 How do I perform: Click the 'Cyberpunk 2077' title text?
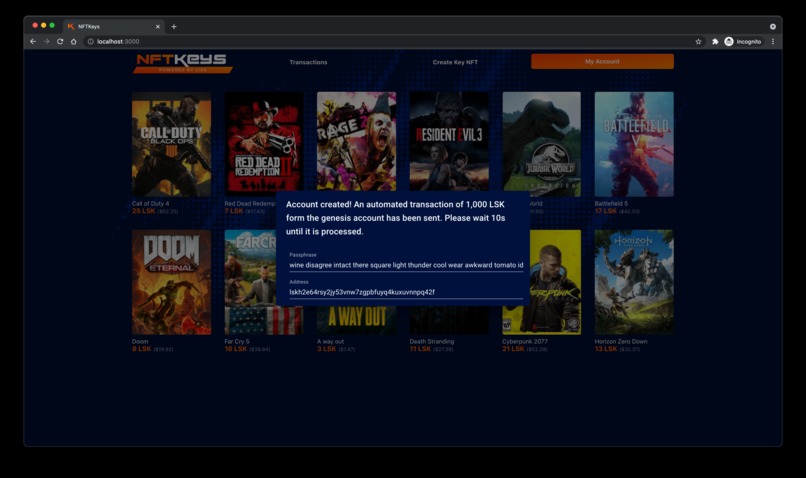click(524, 341)
